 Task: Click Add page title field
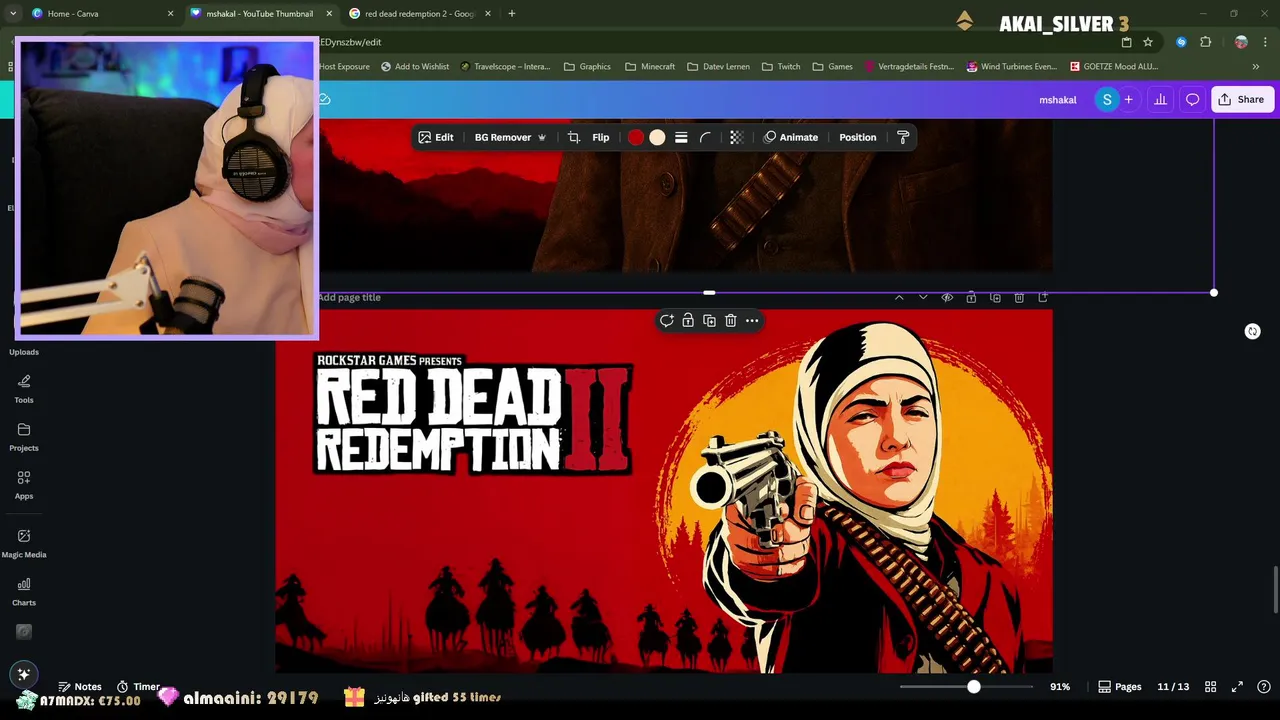(350, 297)
